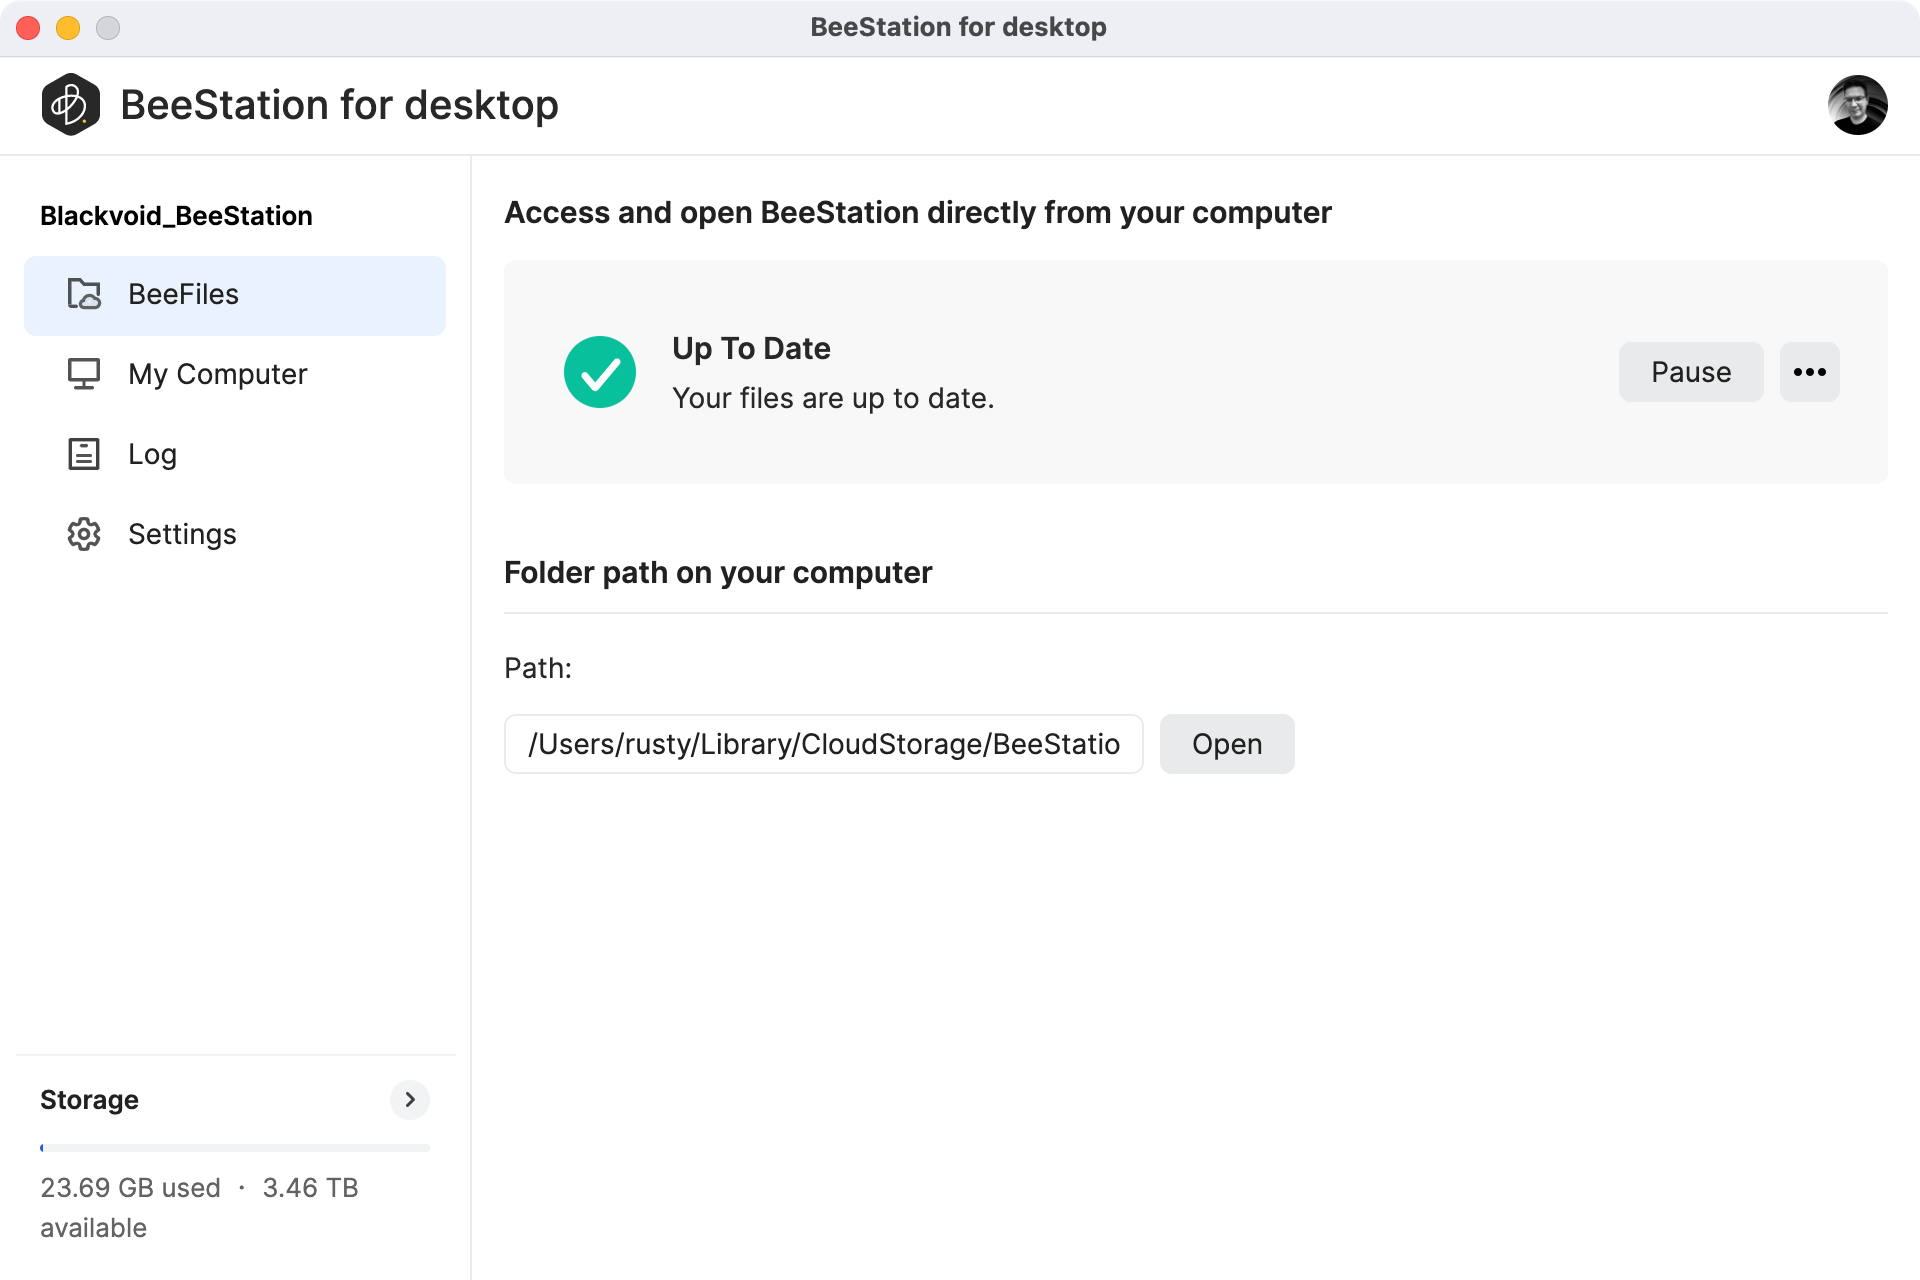
Task: Click the BeeFiles folder icon in sidebar
Action: pyautogui.click(x=84, y=294)
